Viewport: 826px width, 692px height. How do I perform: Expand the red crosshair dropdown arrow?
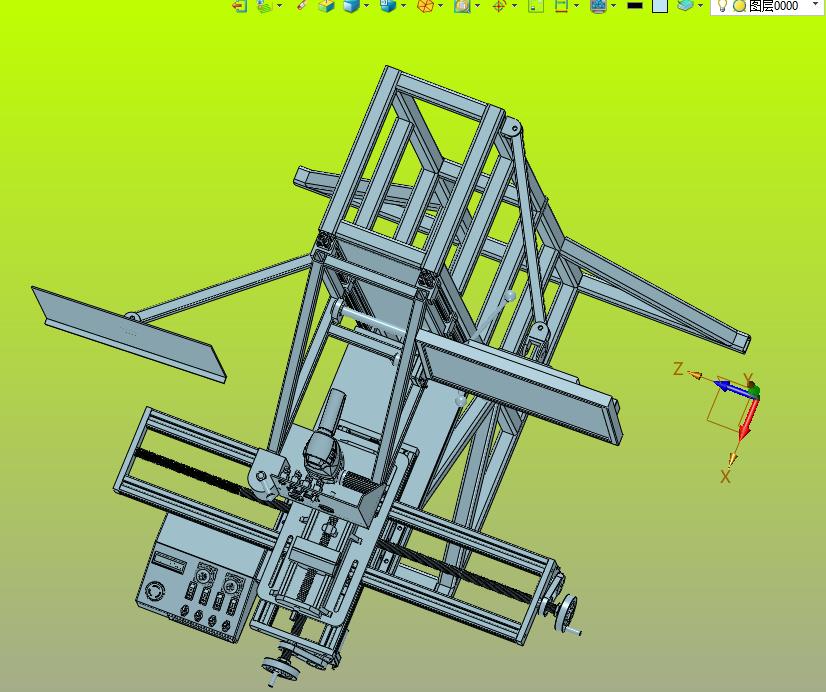tap(514, 6)
